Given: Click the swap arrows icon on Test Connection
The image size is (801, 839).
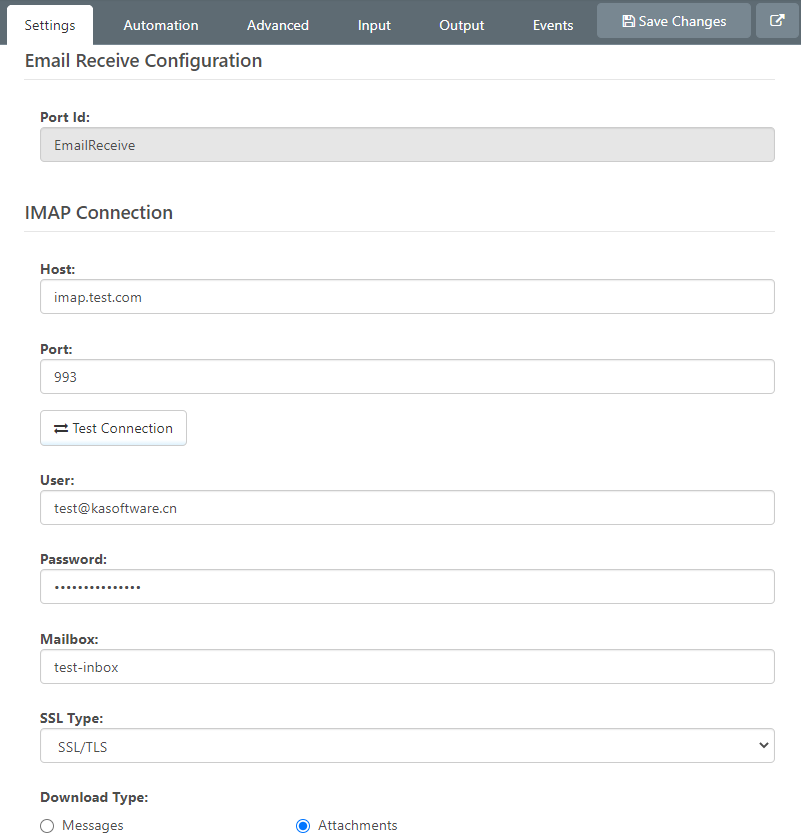Looking at the screenshot, I should click(61, 429).
